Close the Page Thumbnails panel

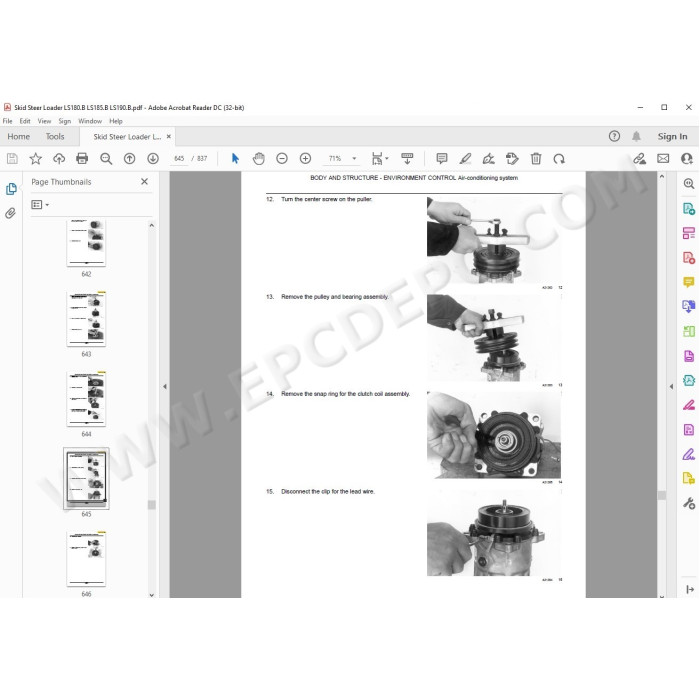[x=144, y=182]
